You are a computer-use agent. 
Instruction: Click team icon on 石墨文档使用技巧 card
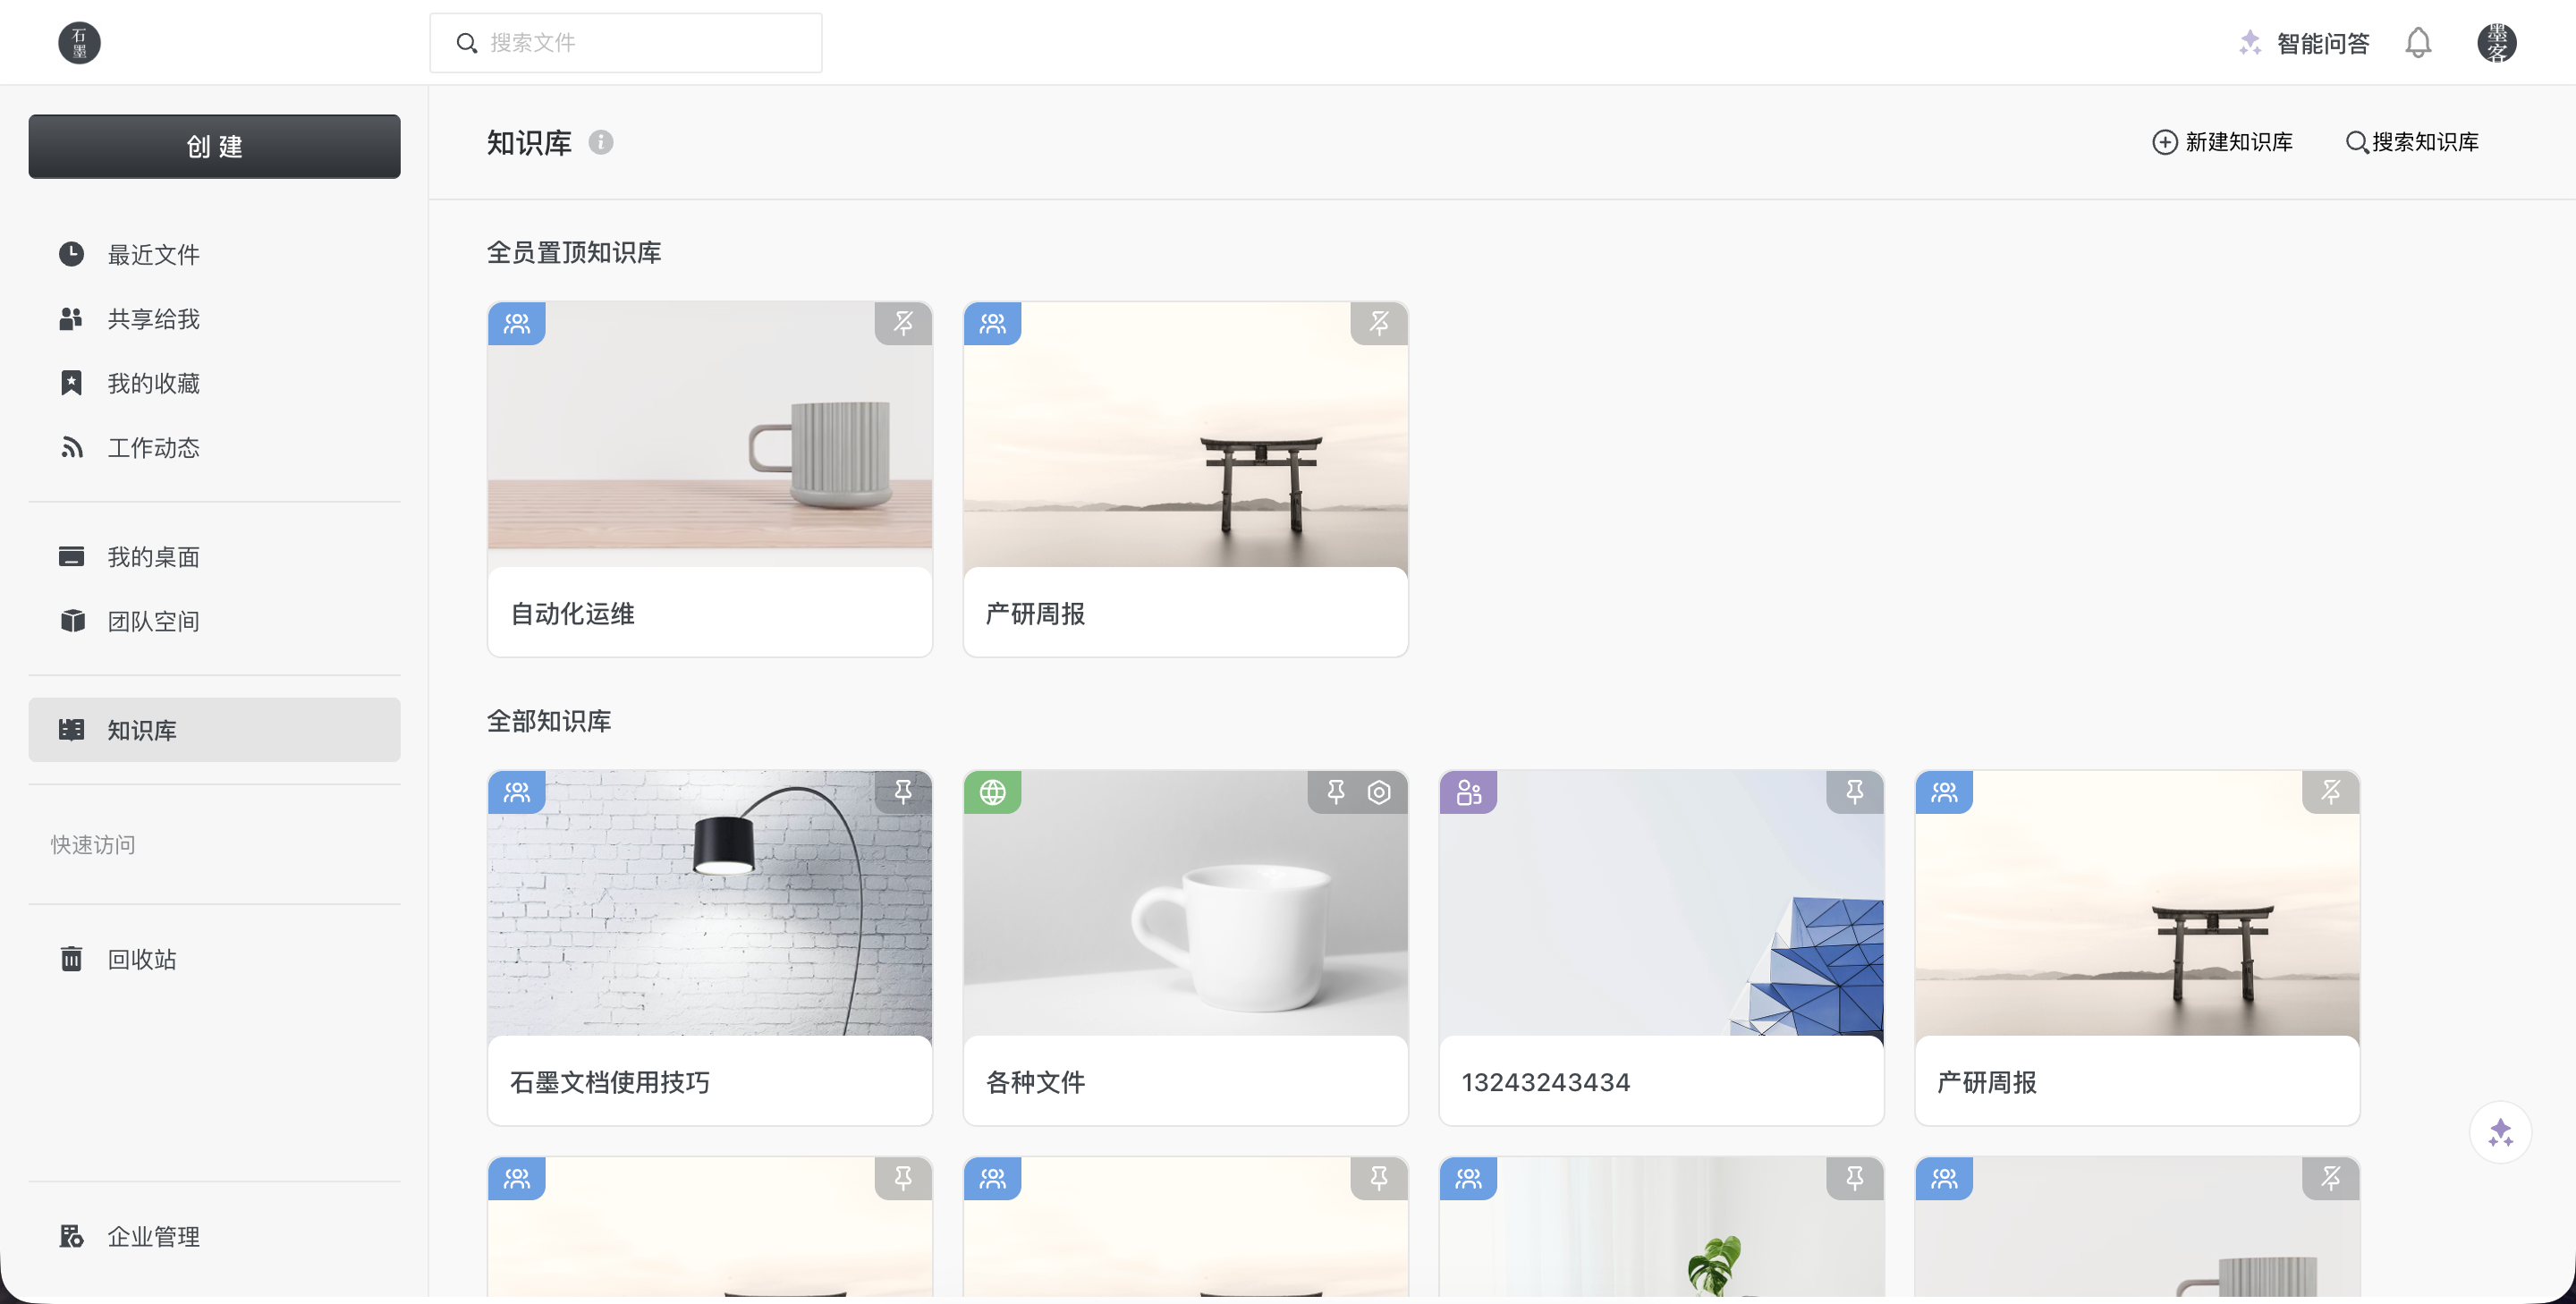(x=517, y=792)
